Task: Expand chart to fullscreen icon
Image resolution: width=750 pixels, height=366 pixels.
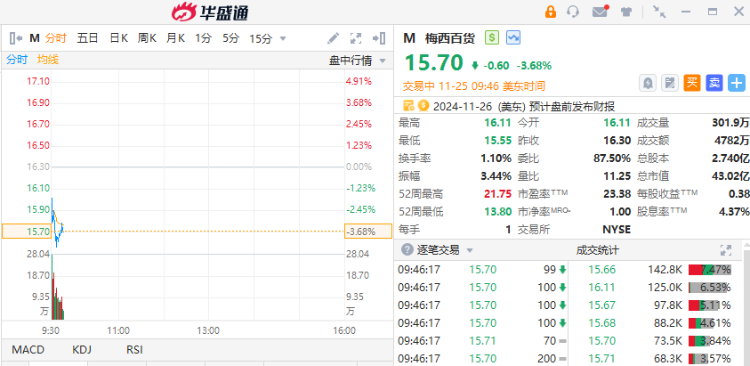Action: point(355,38)
